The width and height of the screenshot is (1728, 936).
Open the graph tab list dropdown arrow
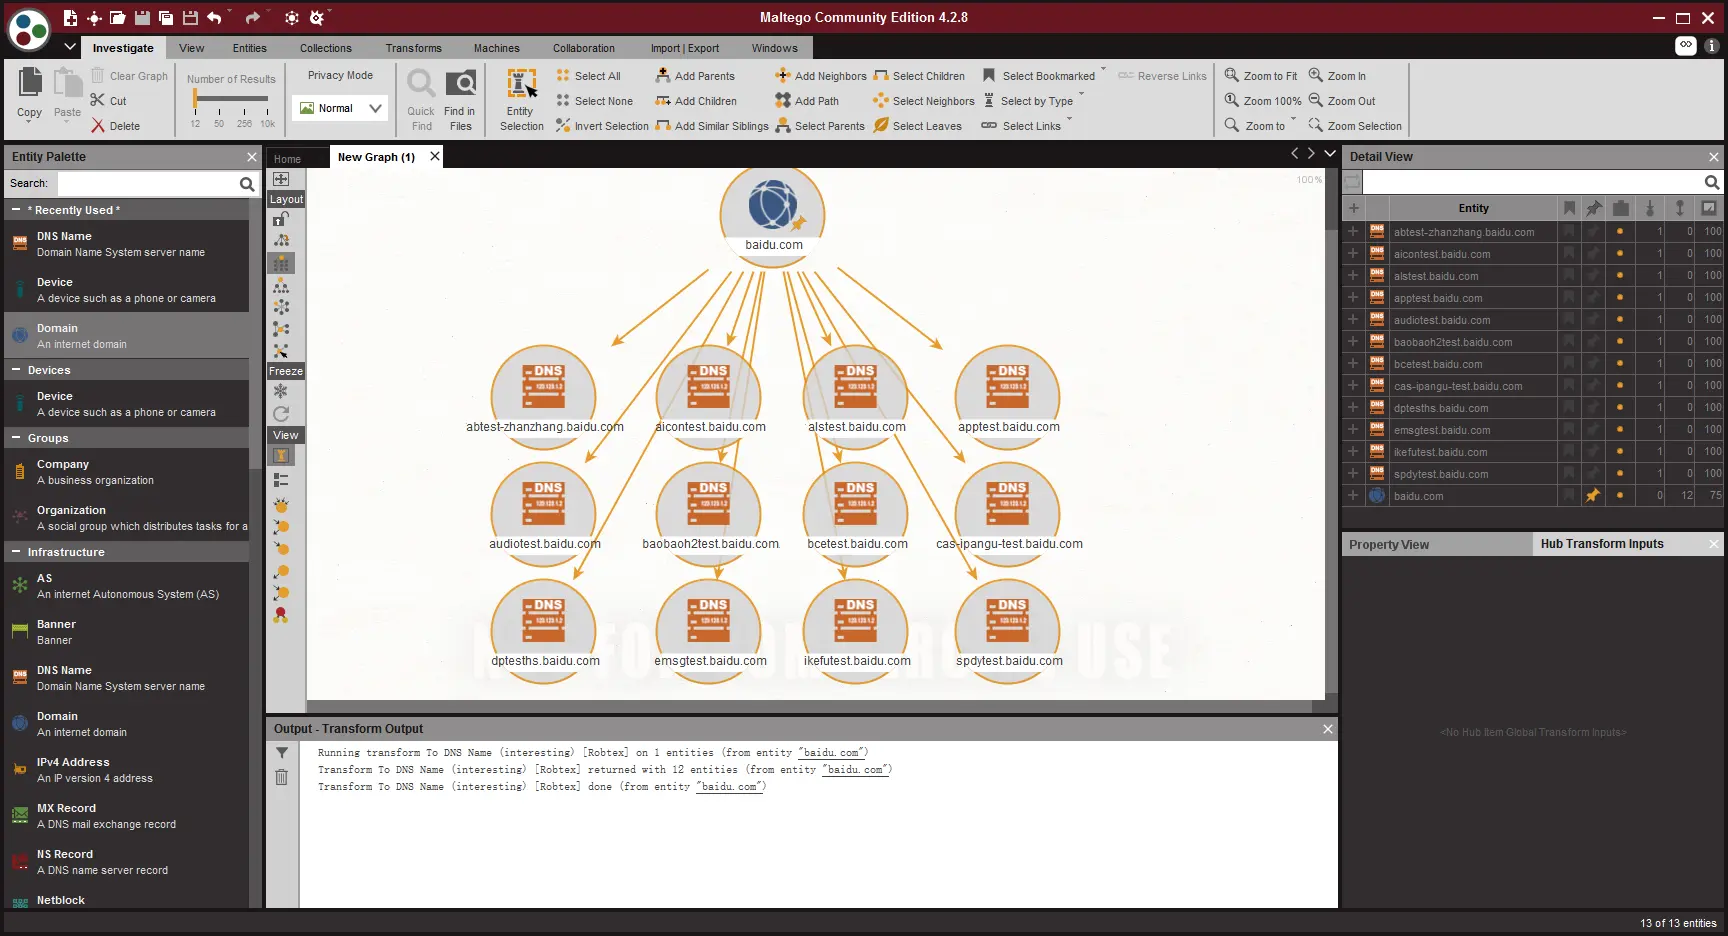(x=1330, y=153)
